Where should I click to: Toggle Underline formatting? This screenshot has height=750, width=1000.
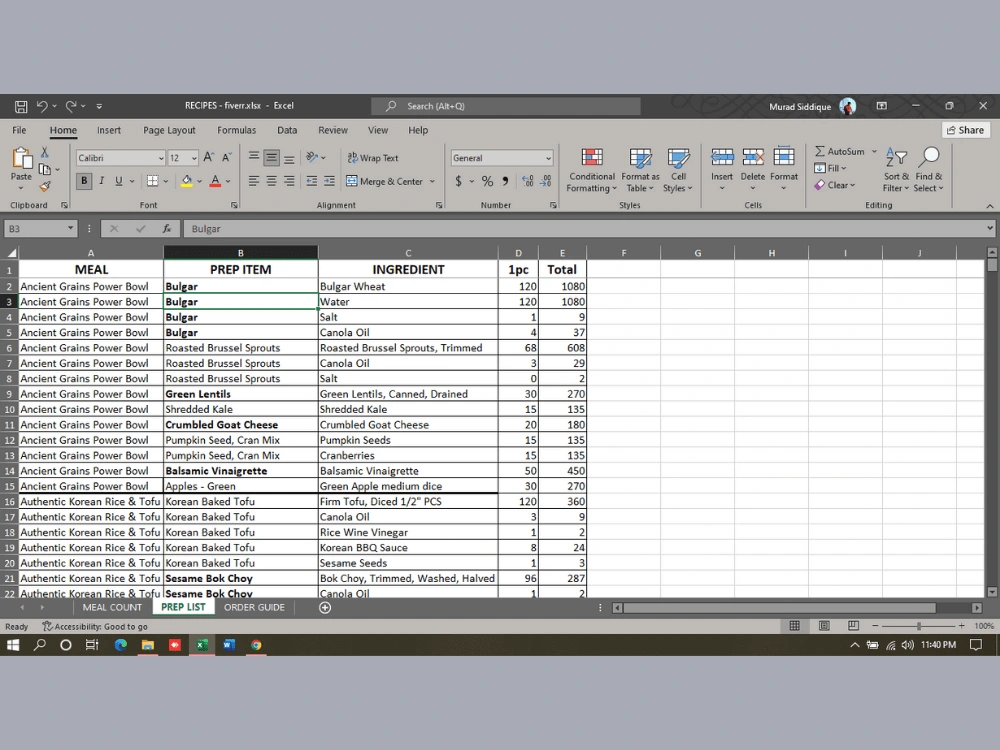(119, 181)
